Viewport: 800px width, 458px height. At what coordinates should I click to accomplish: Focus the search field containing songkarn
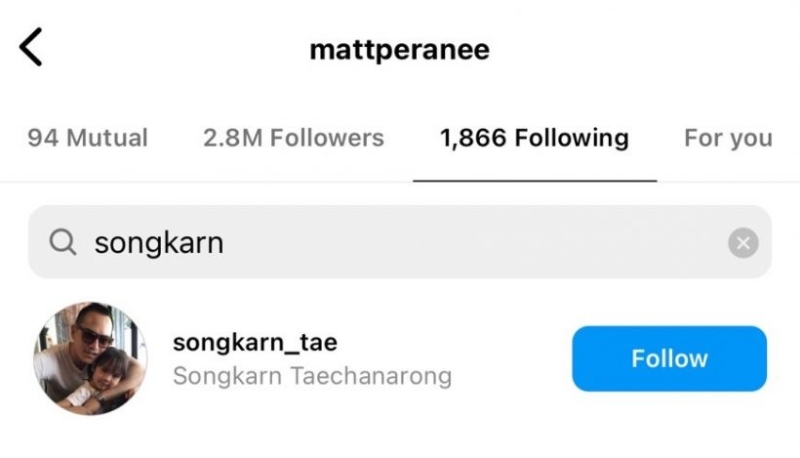click(399, 242)
